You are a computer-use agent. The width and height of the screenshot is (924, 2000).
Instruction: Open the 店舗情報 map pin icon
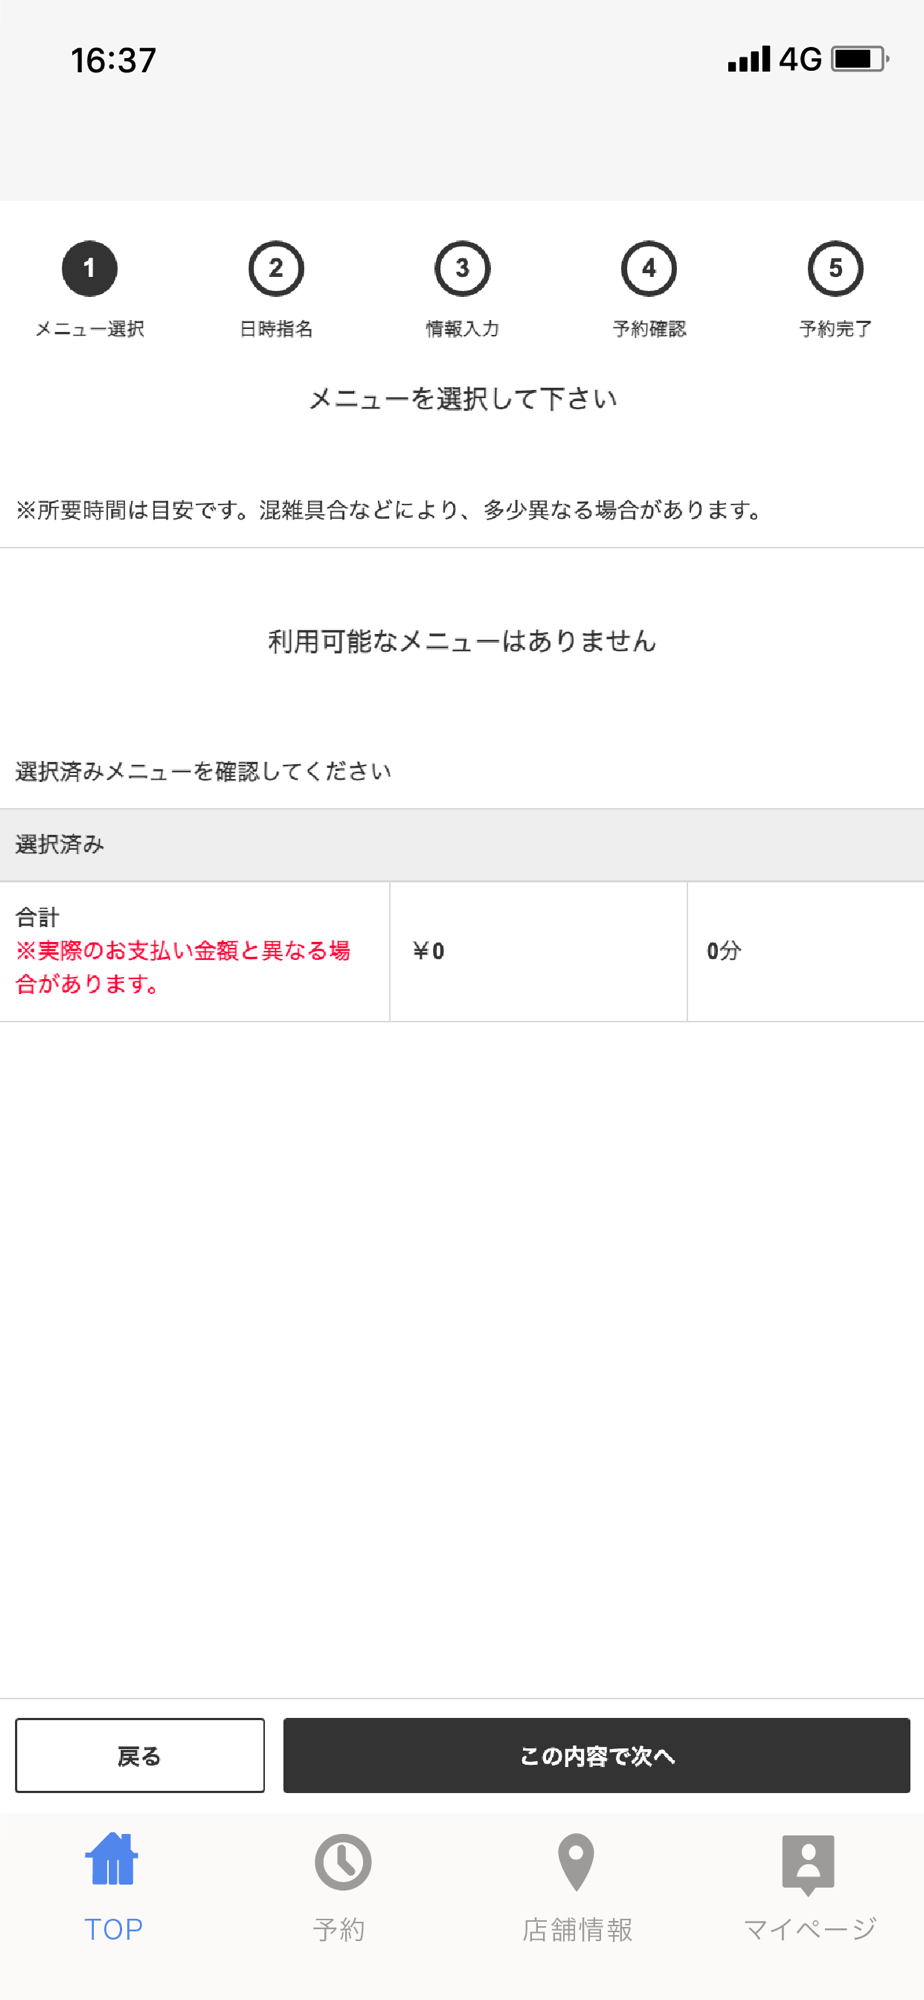[576, 1862]
